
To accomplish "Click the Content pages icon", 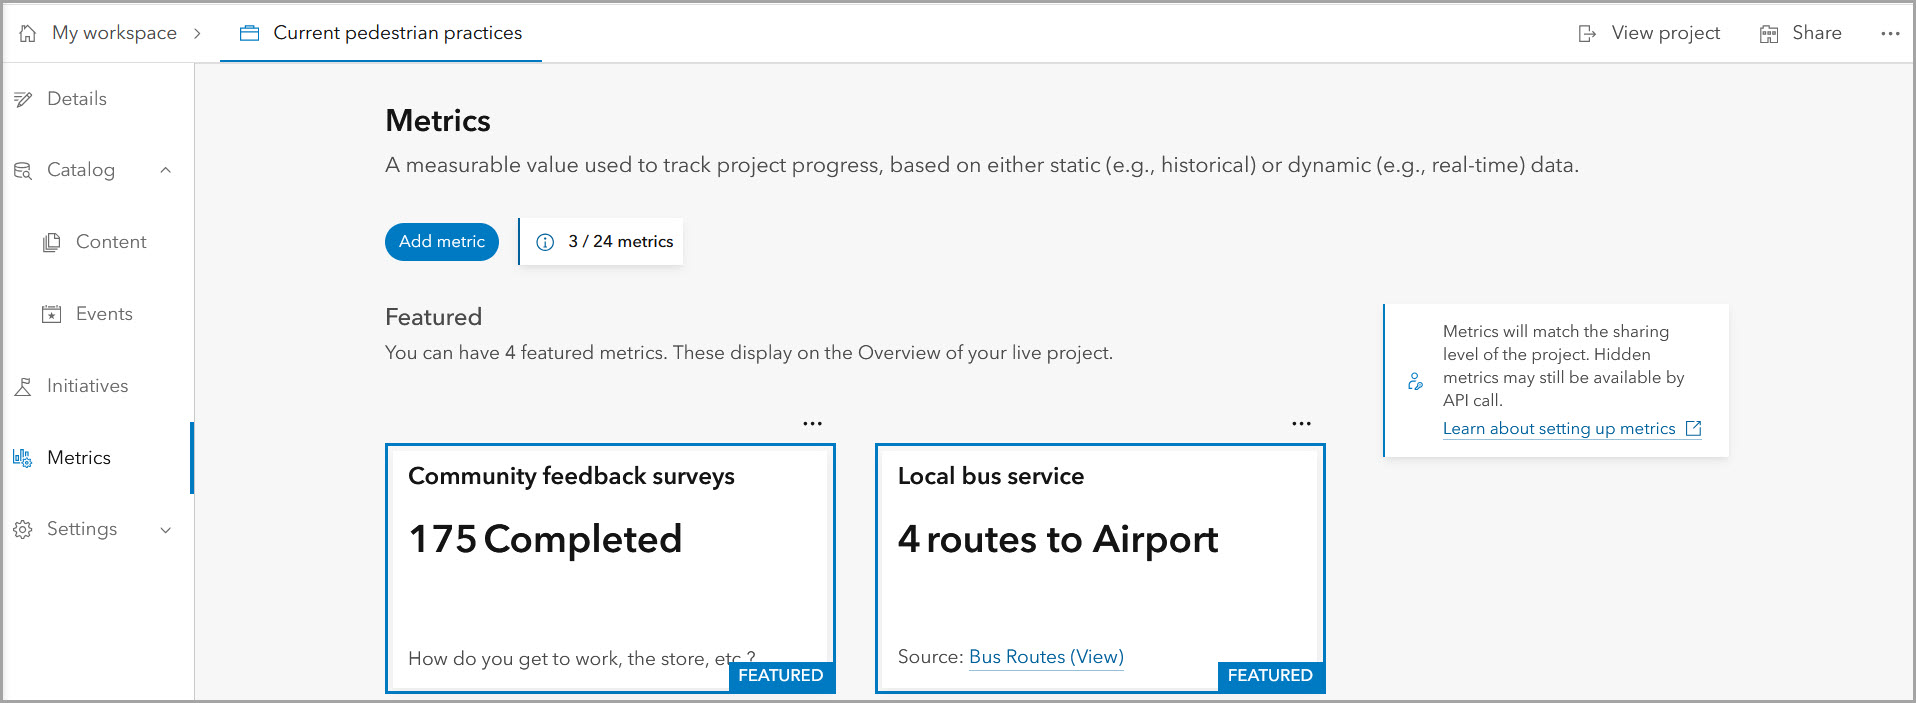I will pyautogui.click(x=52, y=242).
